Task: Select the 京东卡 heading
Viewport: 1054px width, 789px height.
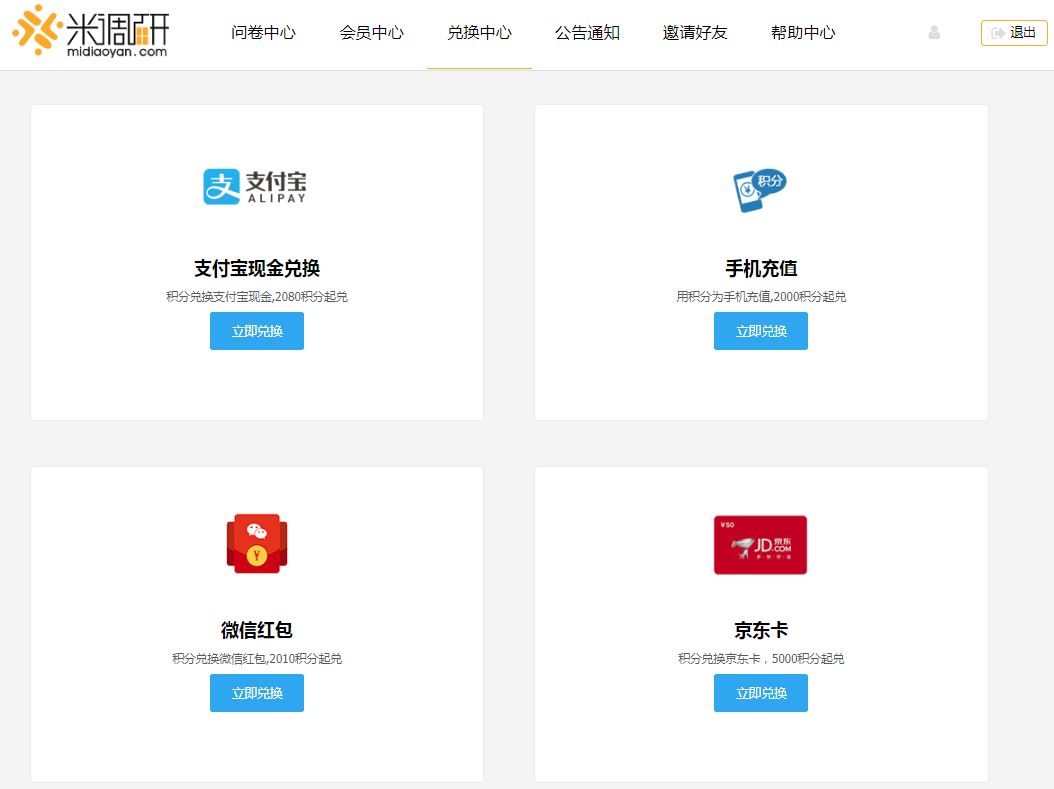Action: [x=761, y=630]
